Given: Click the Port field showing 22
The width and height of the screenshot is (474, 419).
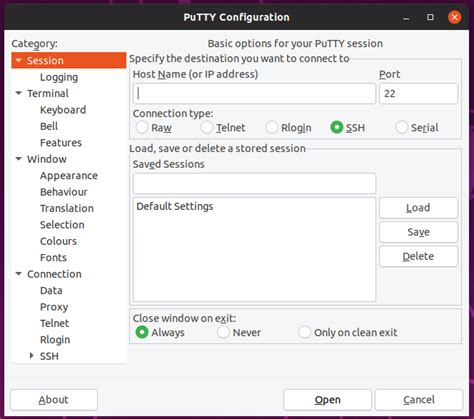Looking at the screenshot, I should click(x=418, y=93).
